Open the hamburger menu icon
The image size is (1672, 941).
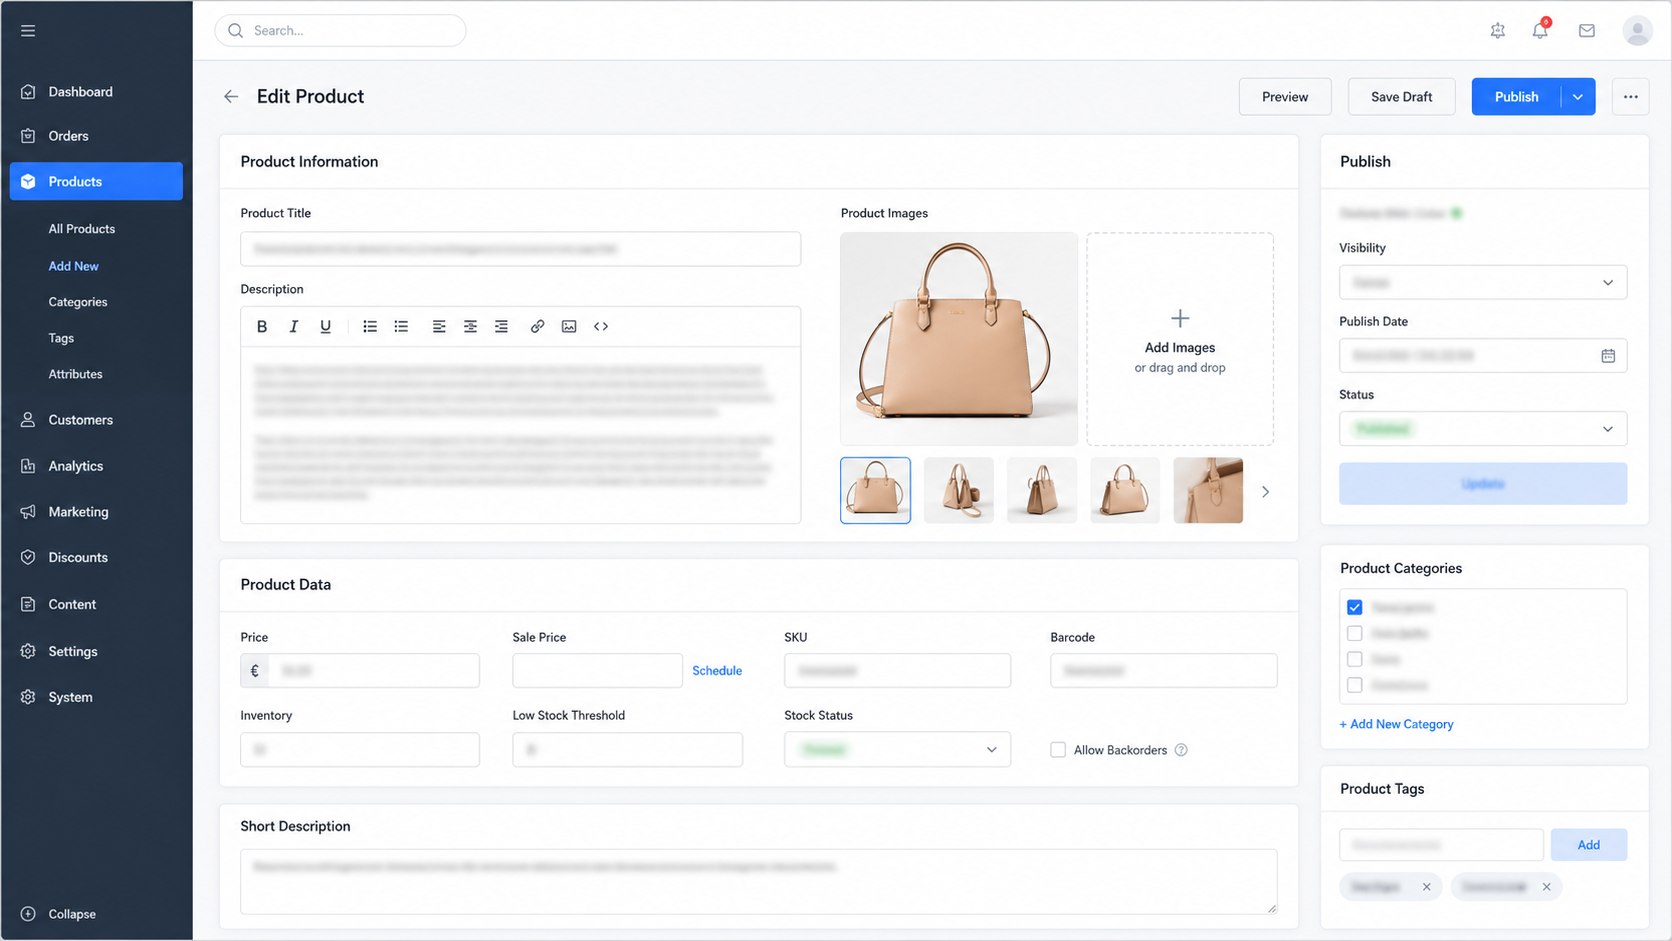tap(28, 31)
